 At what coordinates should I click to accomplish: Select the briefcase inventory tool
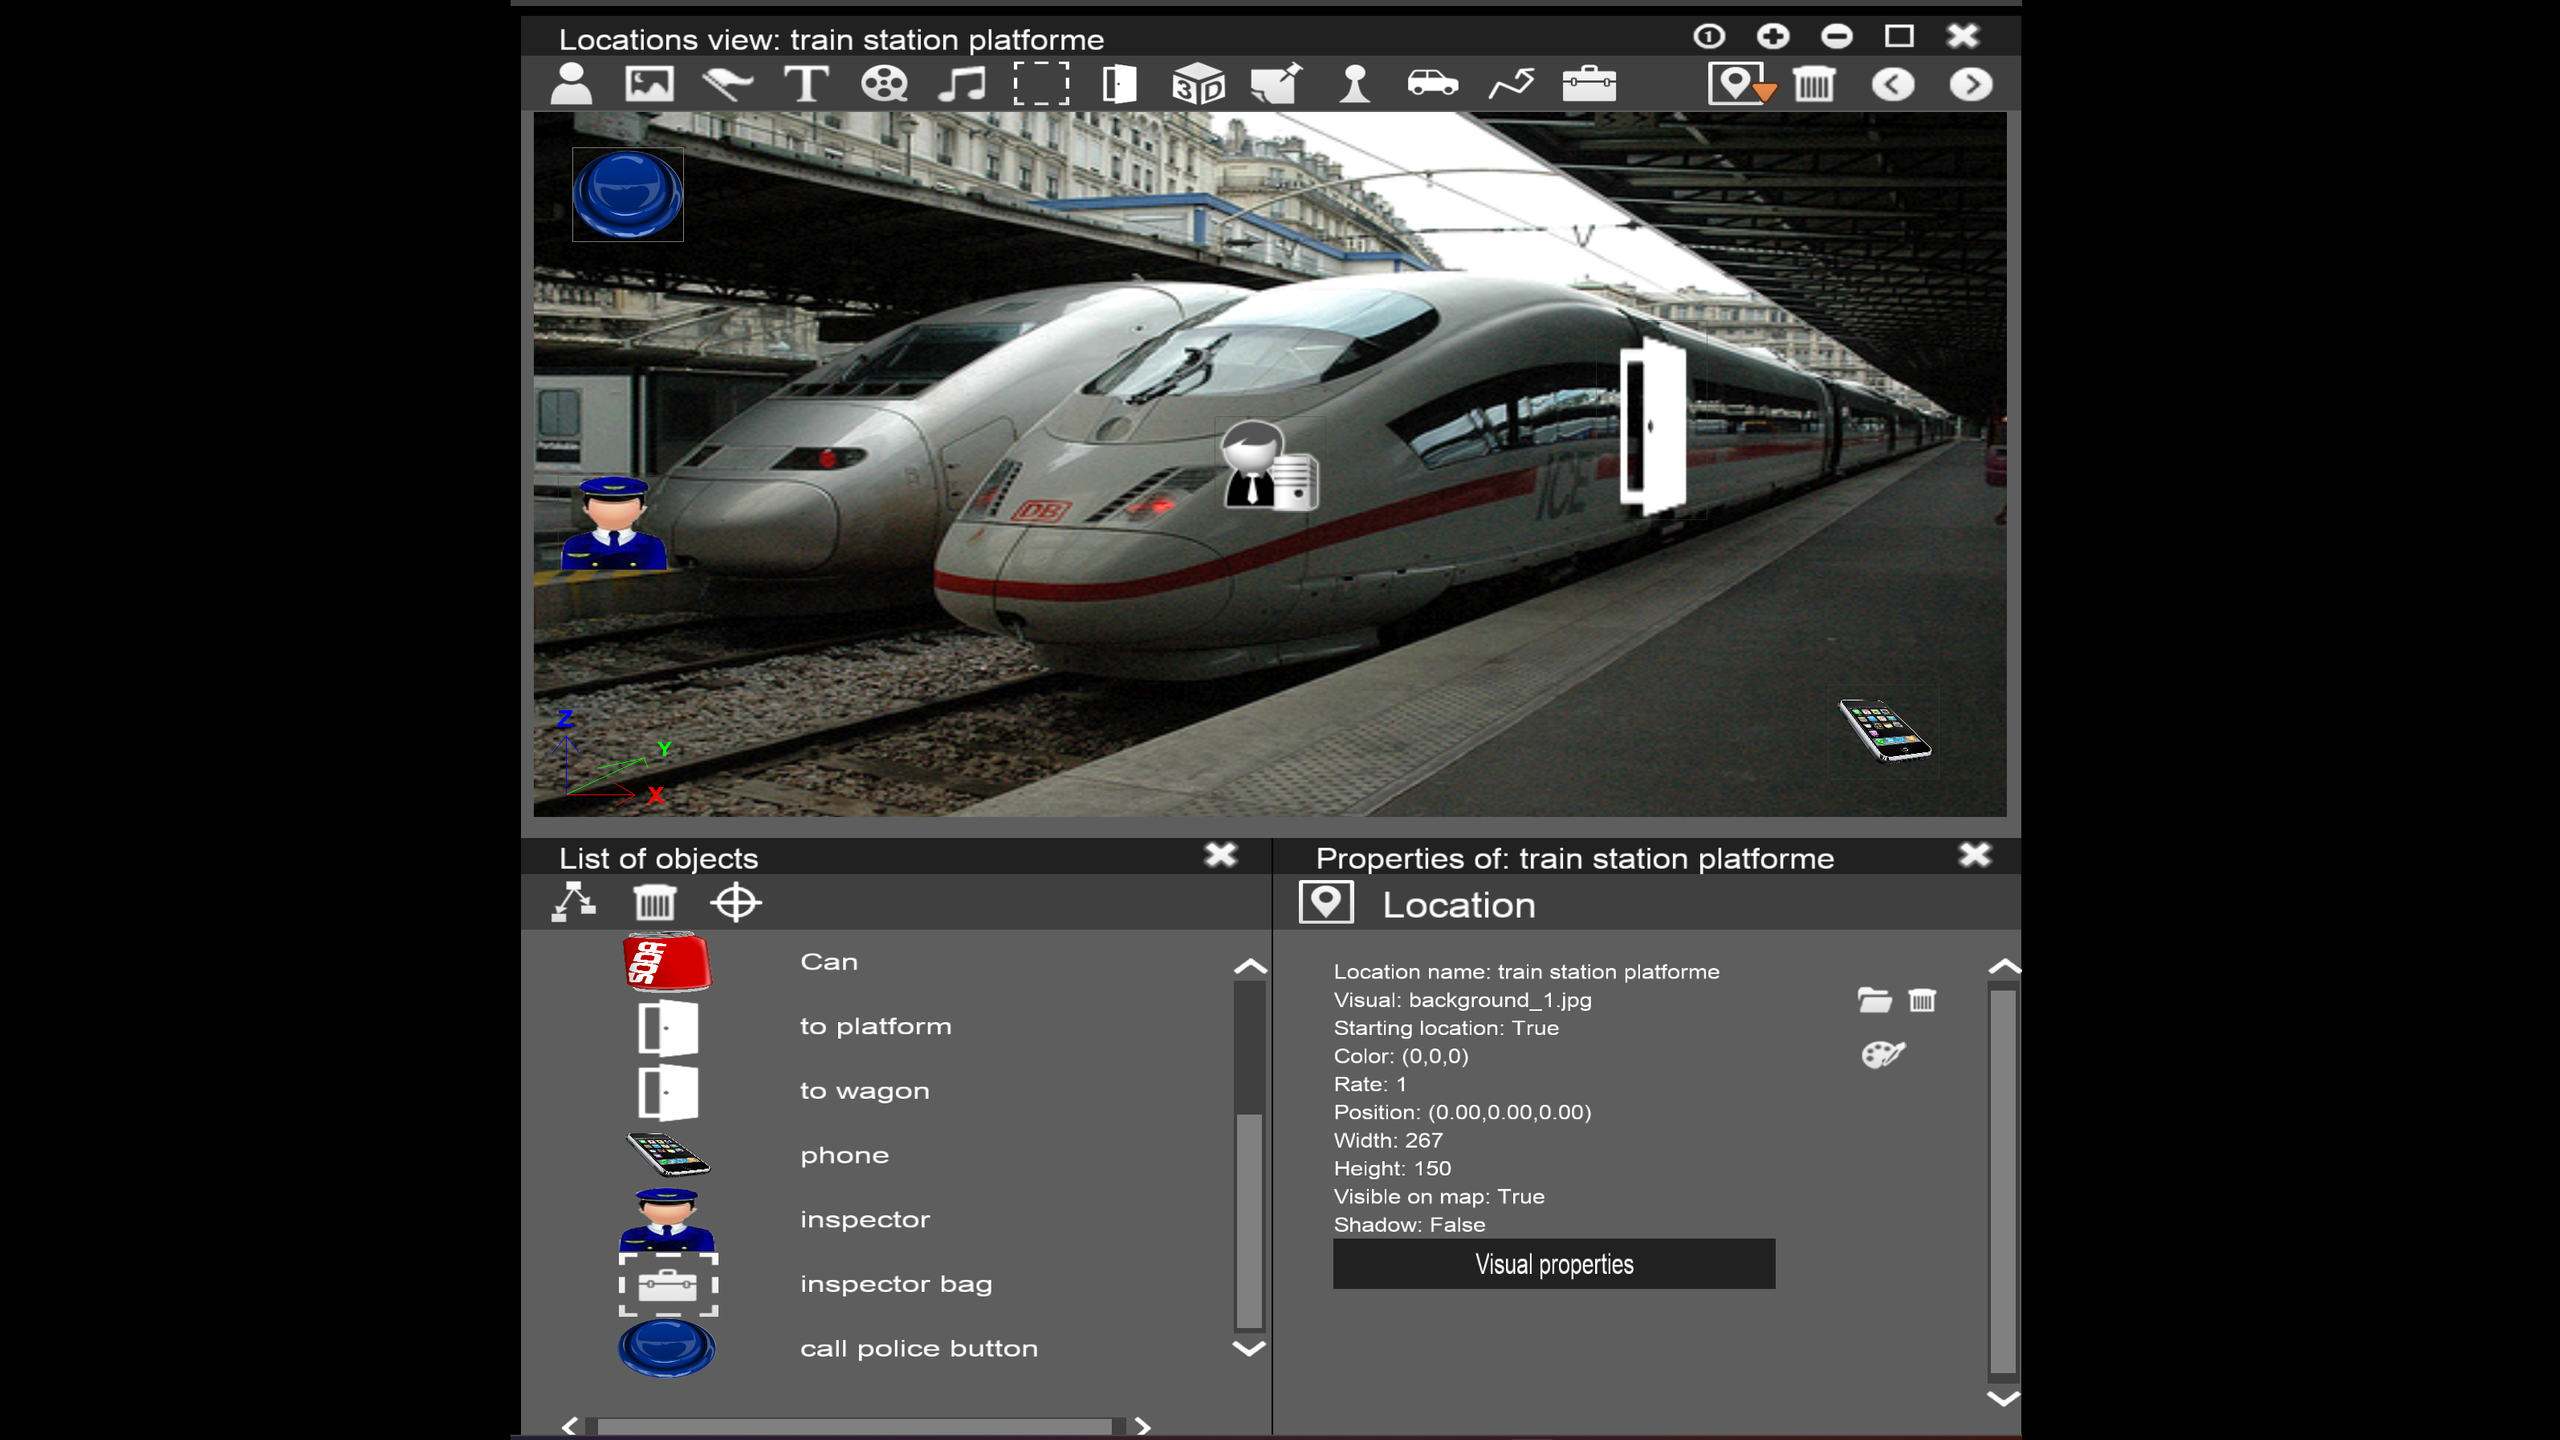pos(1589,84)
